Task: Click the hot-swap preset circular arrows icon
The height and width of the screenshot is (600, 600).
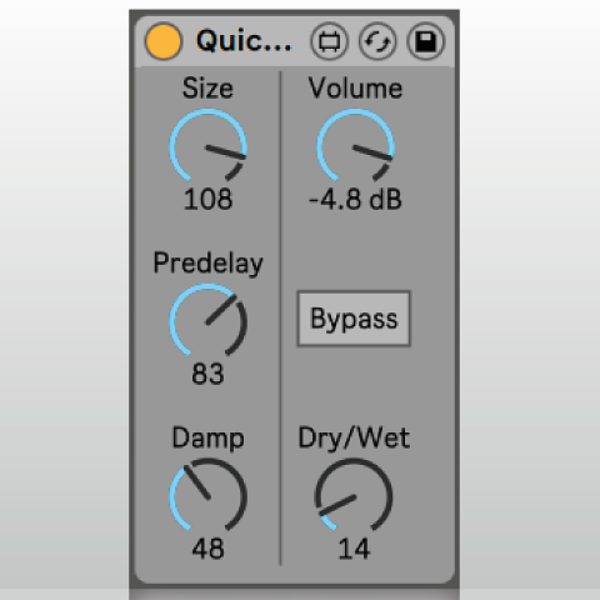Action: (x=377, y=41)
